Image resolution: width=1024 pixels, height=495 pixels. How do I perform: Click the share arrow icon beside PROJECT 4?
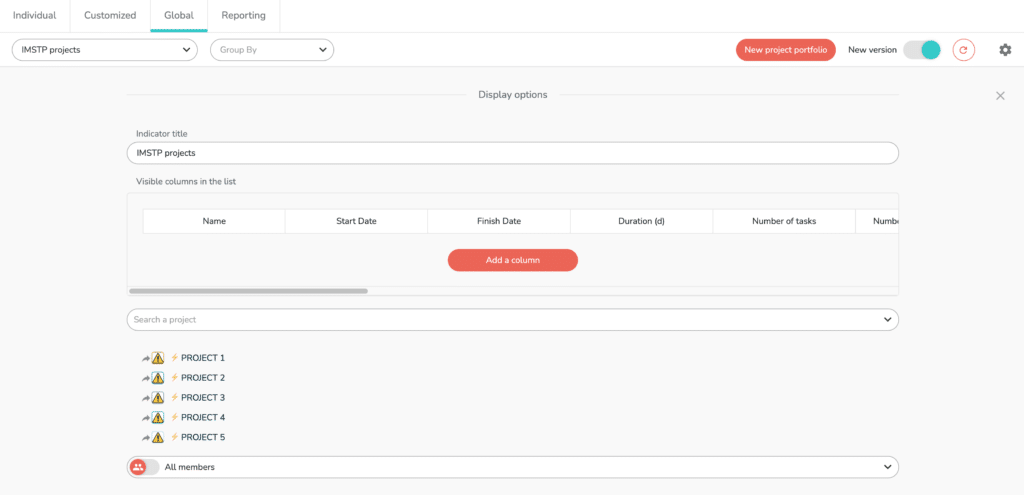[x=146, y=417]
